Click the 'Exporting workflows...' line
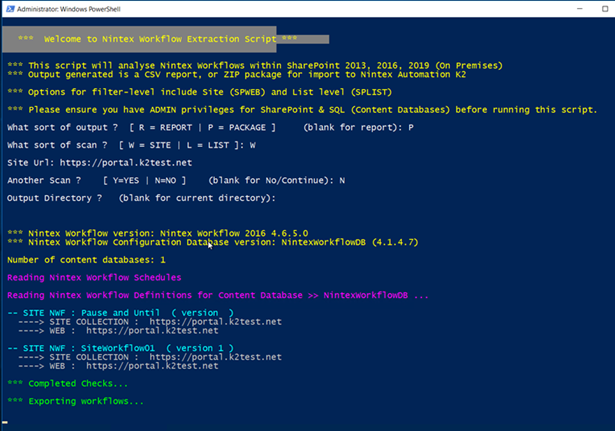 point(75,401)
